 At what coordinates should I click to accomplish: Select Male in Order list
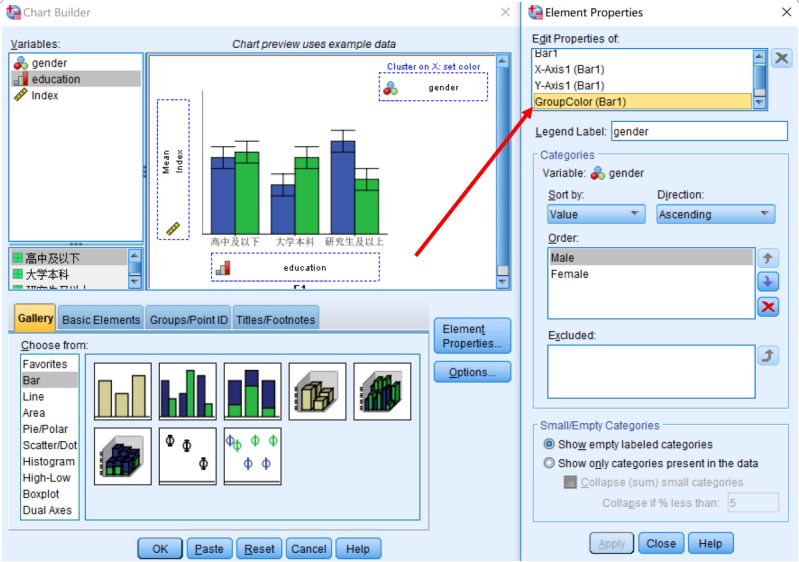click(x=651, y=258)
